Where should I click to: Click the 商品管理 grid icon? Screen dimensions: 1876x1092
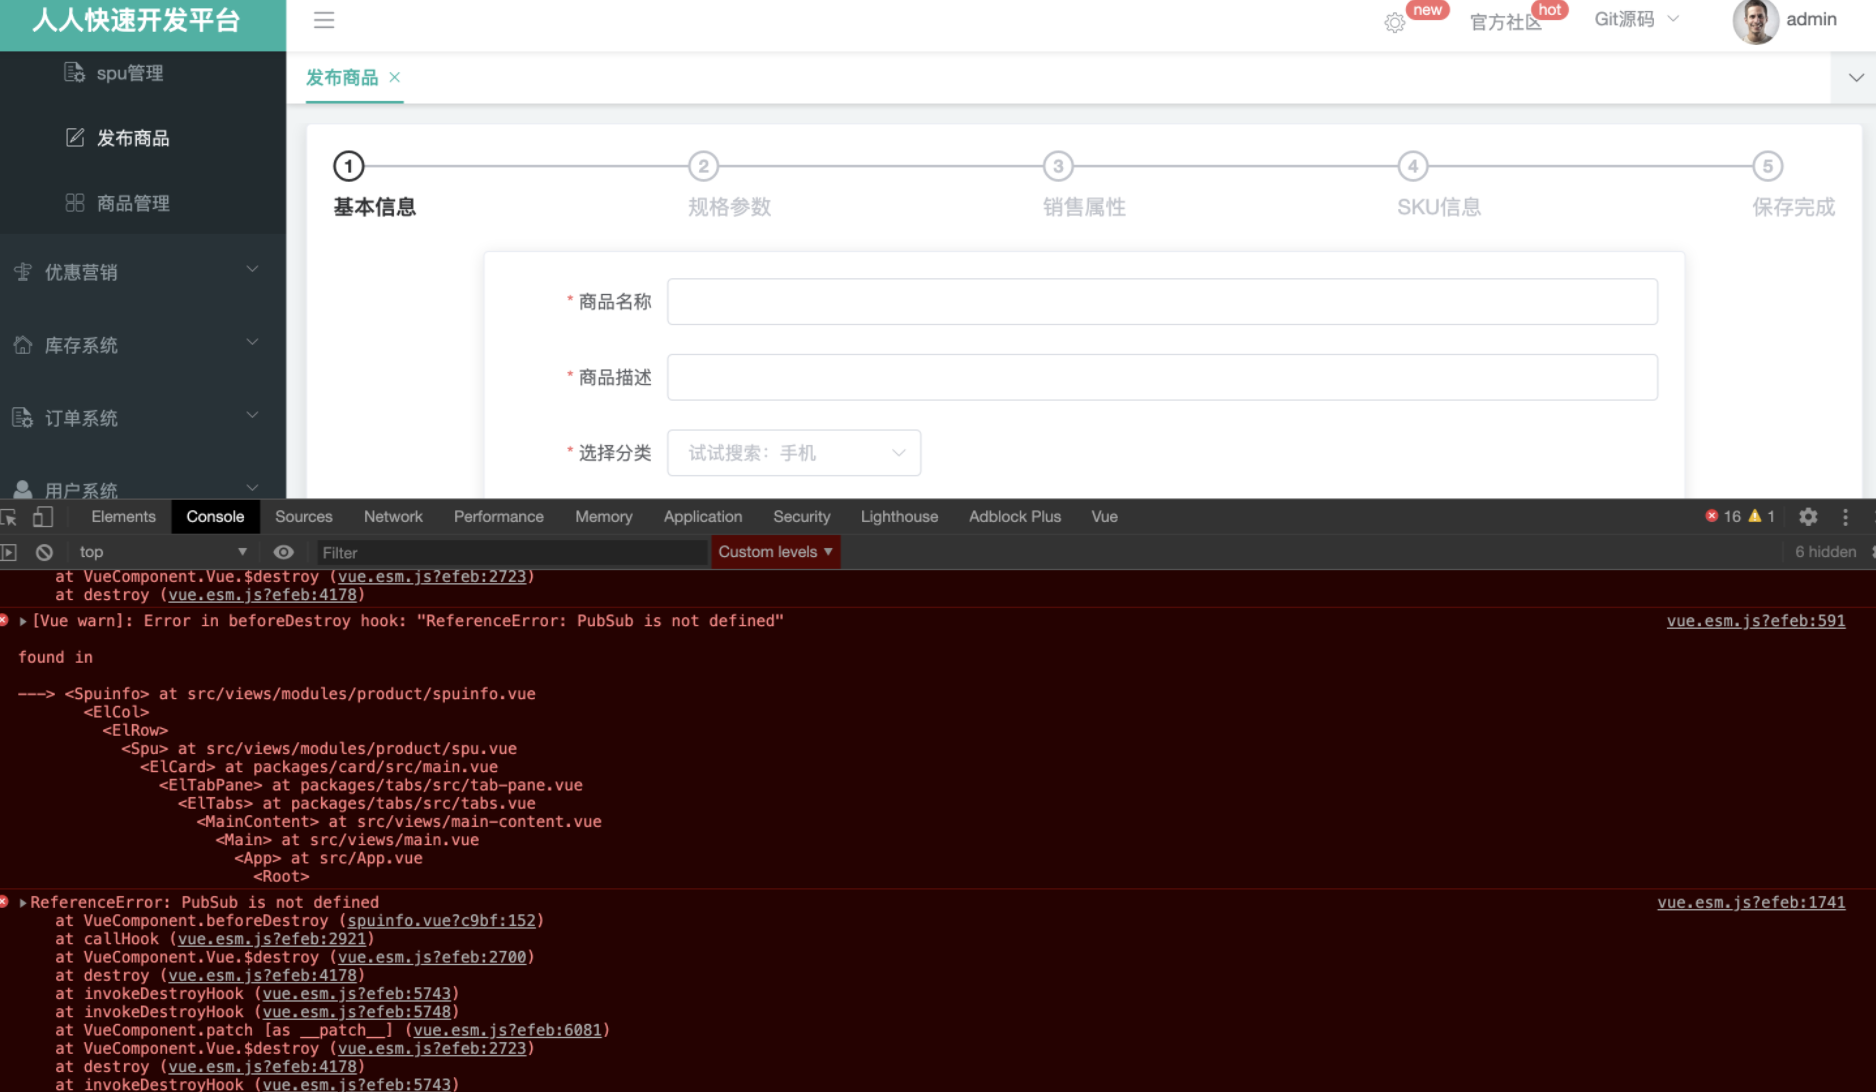pos(75,202)
